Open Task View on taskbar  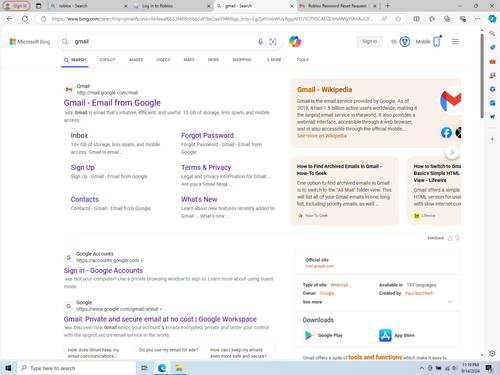coord(144,368)
